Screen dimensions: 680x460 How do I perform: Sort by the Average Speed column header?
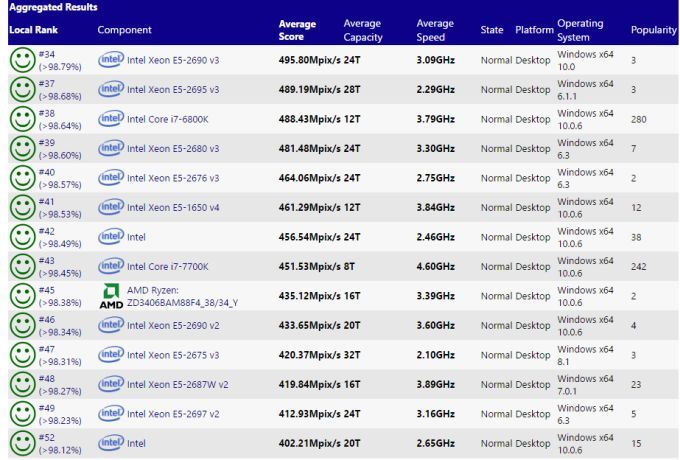pos(435,30)
